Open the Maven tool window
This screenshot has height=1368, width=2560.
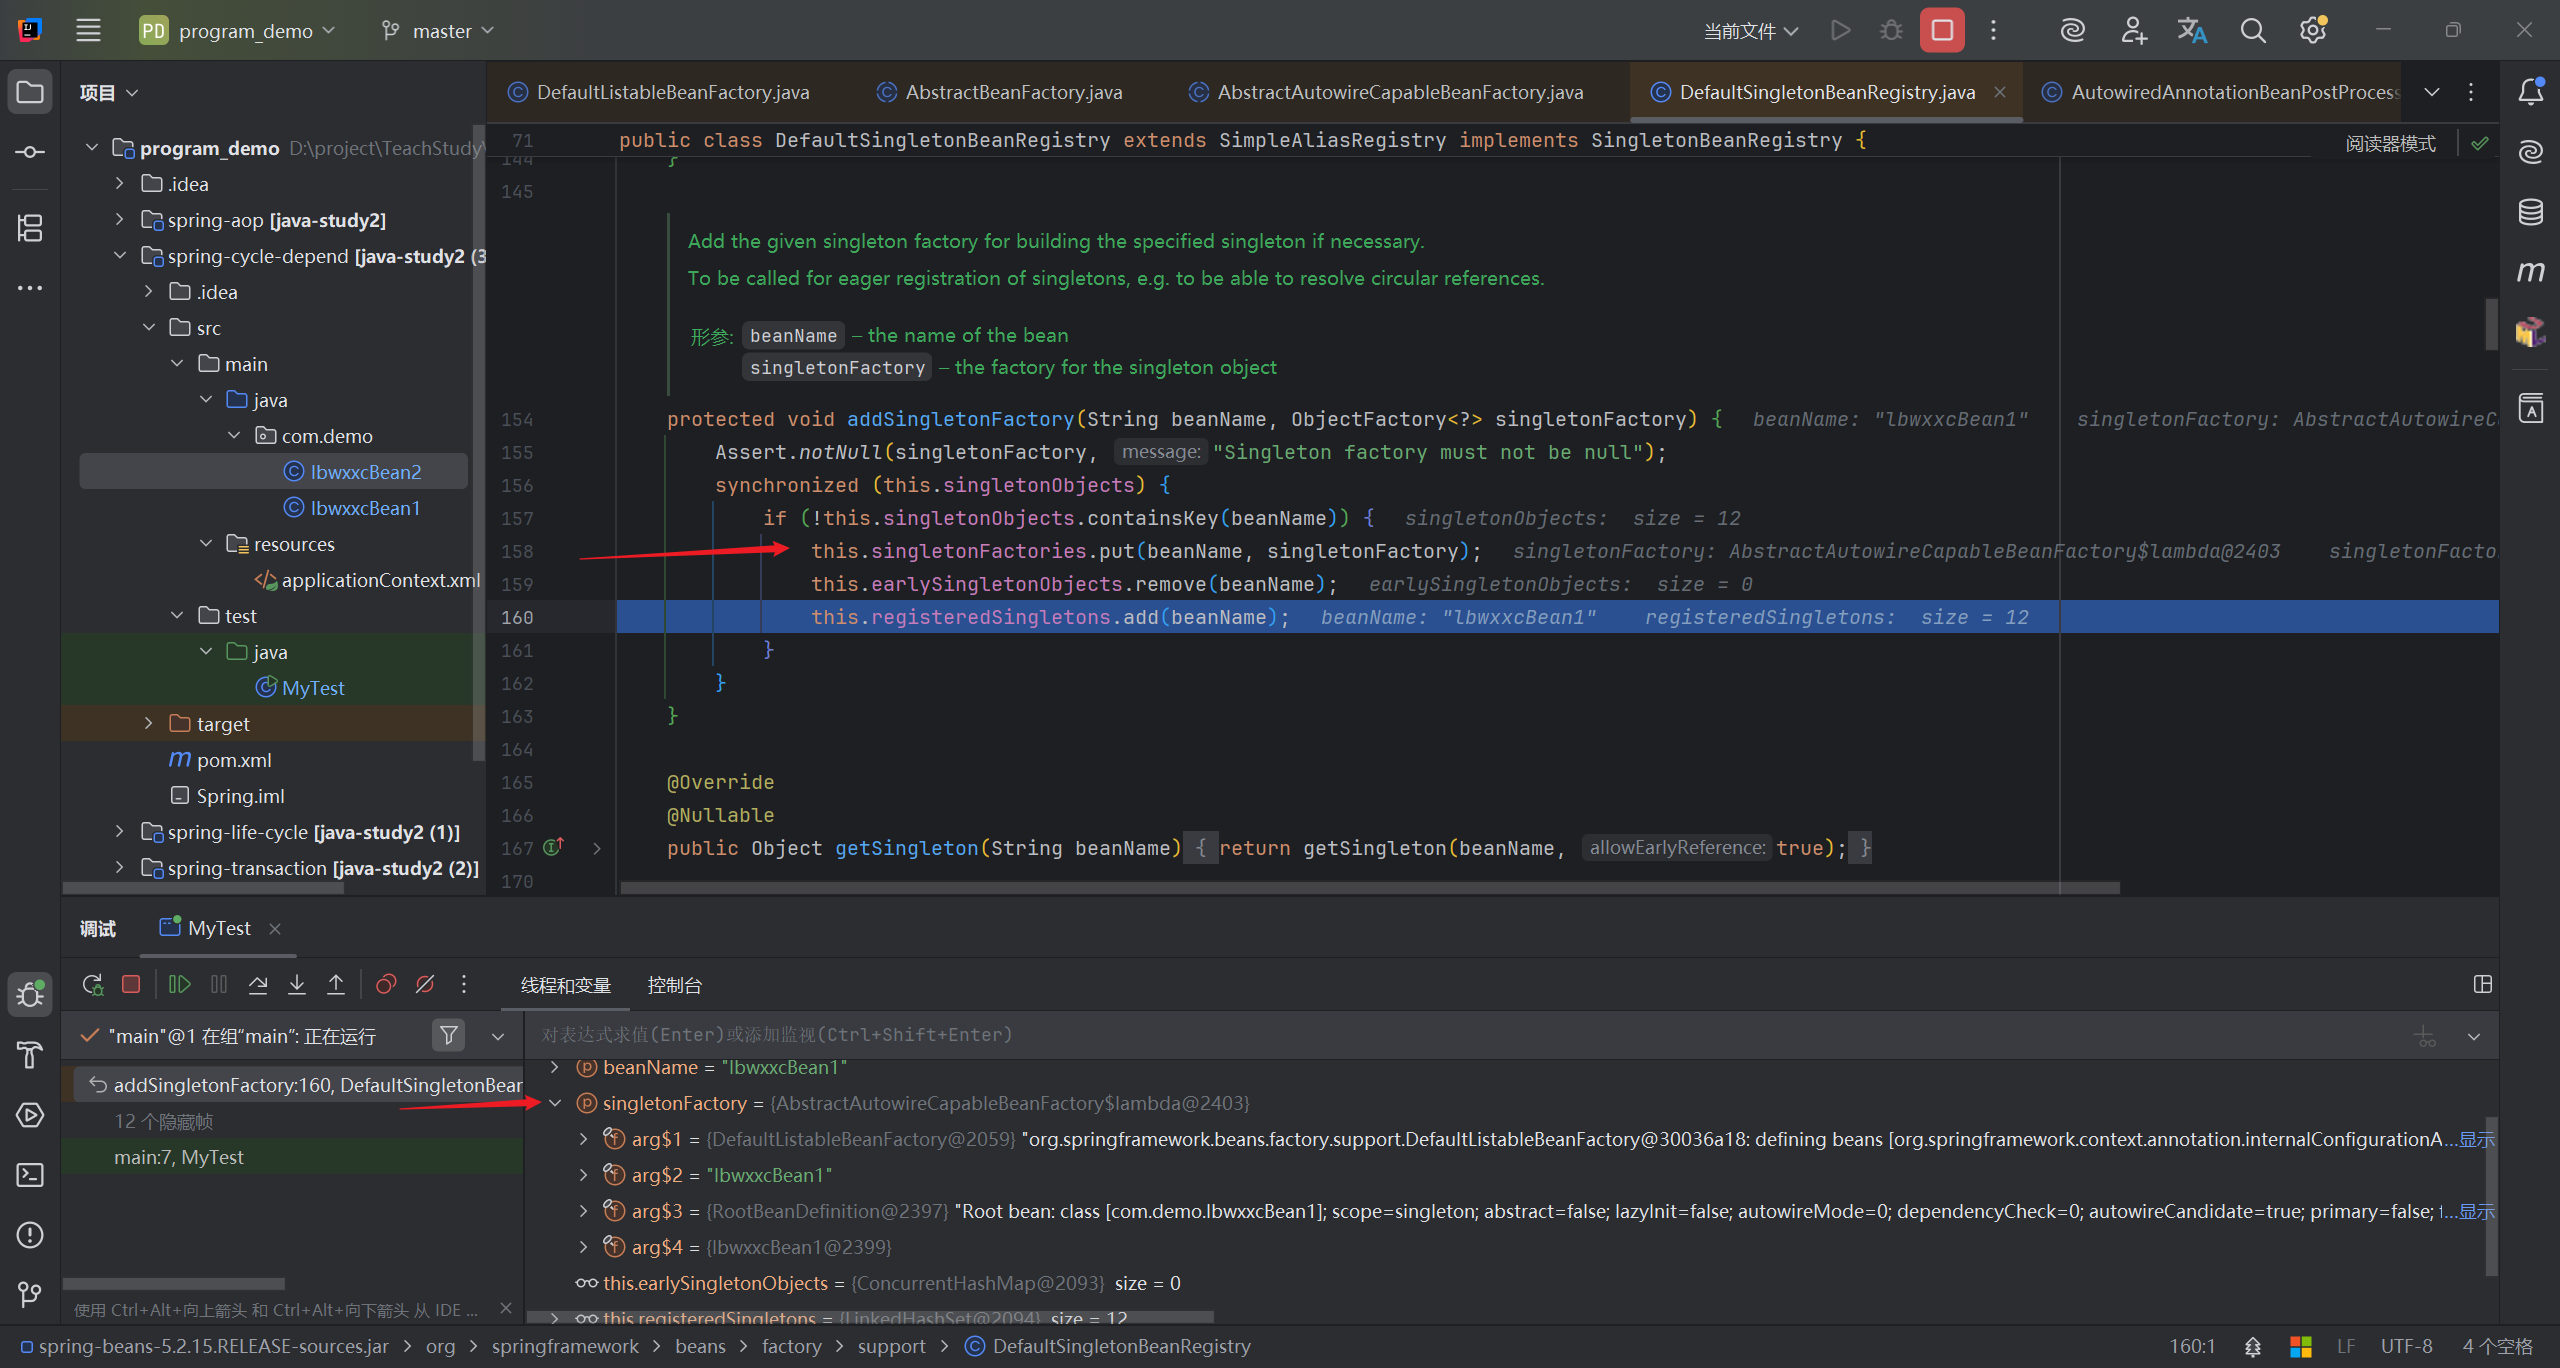coord(2530,272)
